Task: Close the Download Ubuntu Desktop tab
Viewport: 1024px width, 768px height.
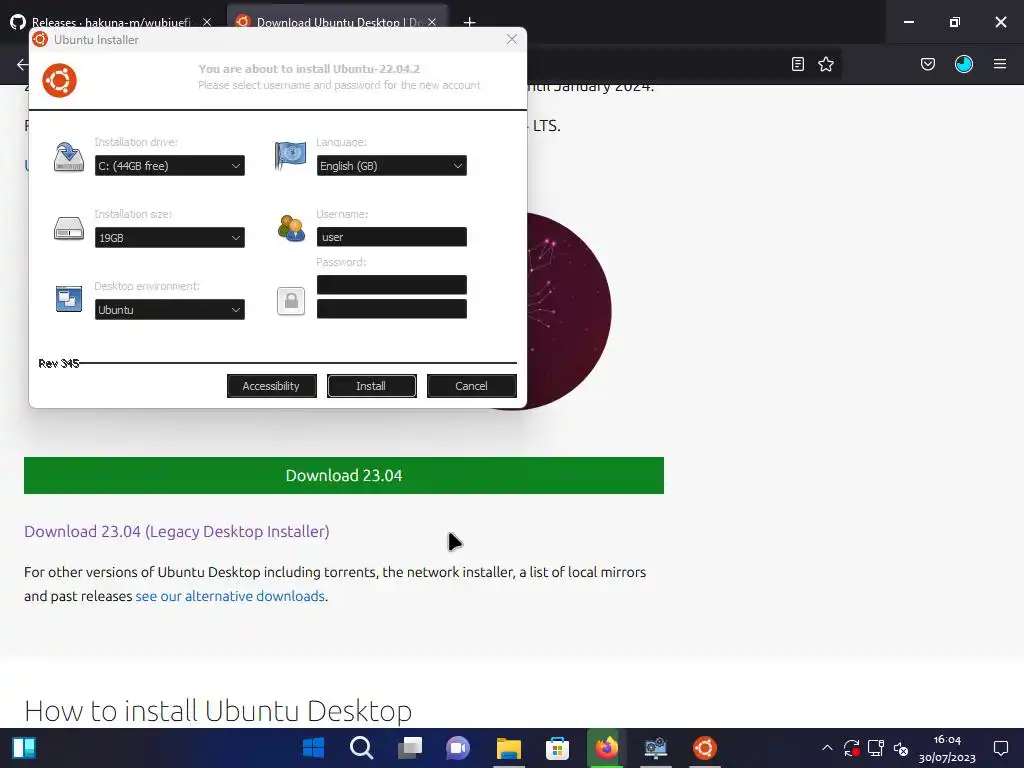Action: click(432, 22)
